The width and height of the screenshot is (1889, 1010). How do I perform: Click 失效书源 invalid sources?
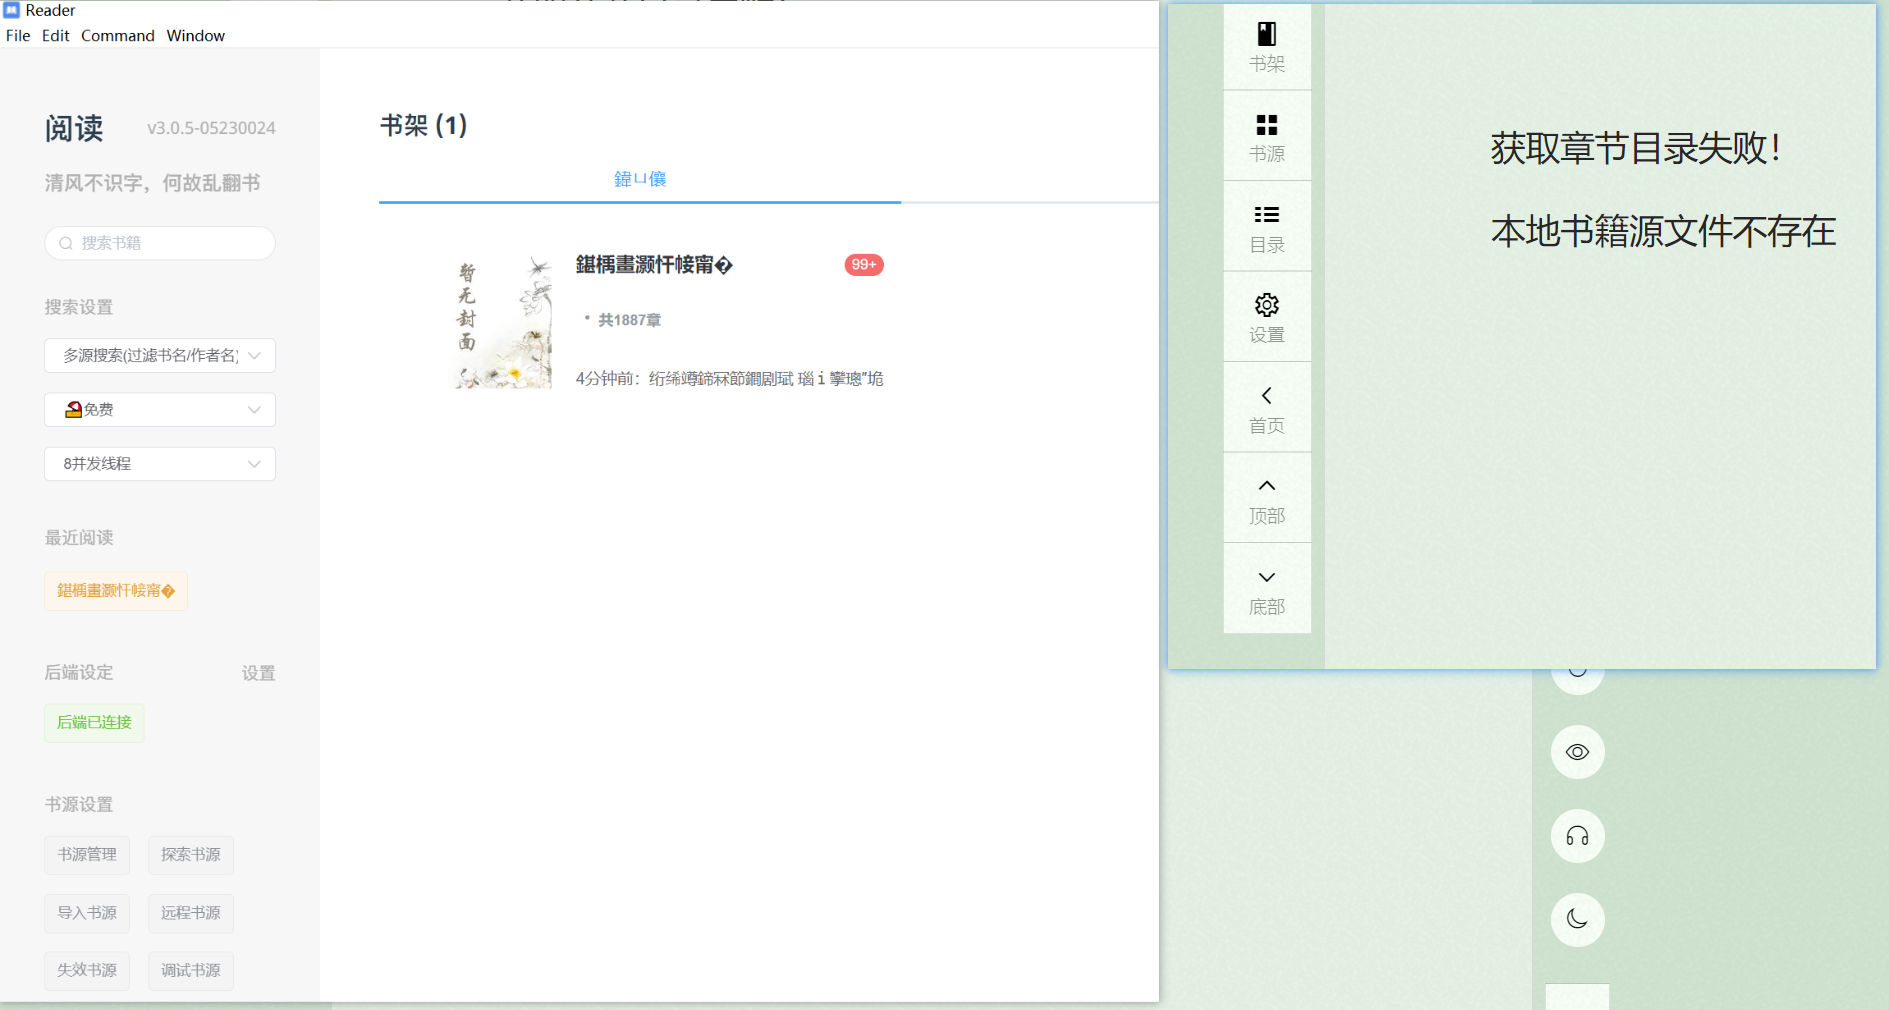point(87,970)
